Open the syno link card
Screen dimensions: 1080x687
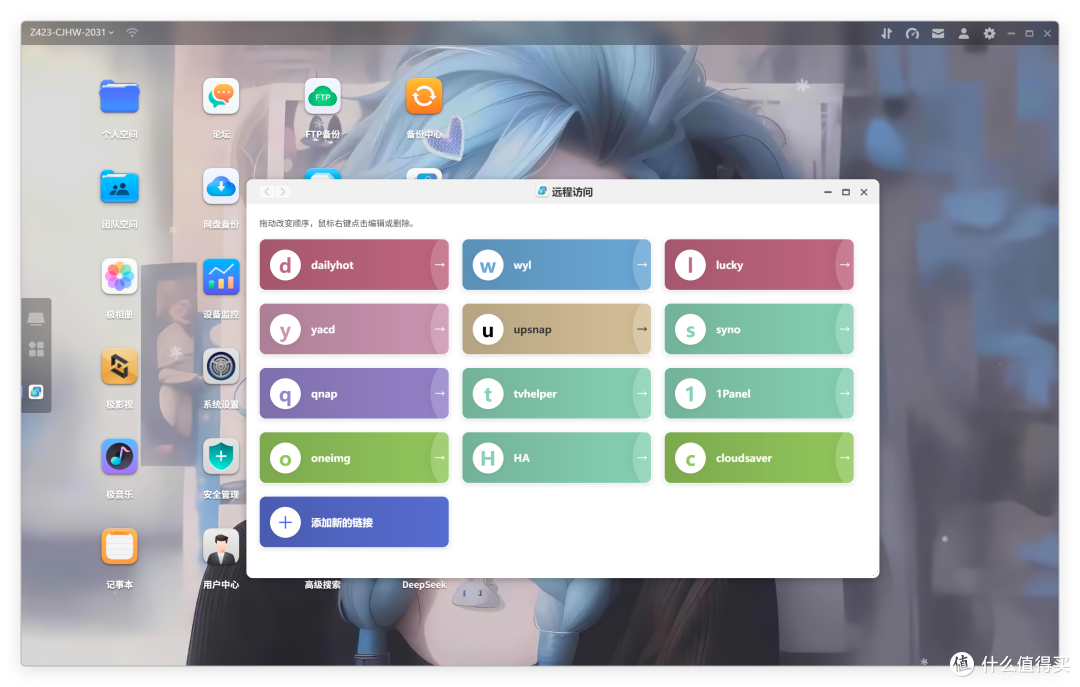tap(759, 329)
